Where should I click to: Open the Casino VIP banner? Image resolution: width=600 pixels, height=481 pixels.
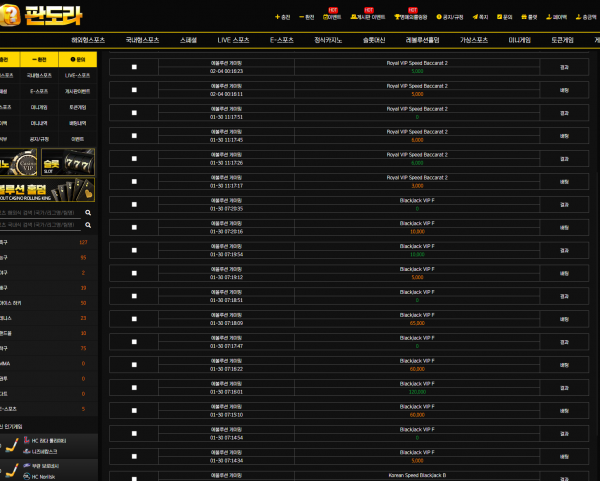click(x=18, y=161)
